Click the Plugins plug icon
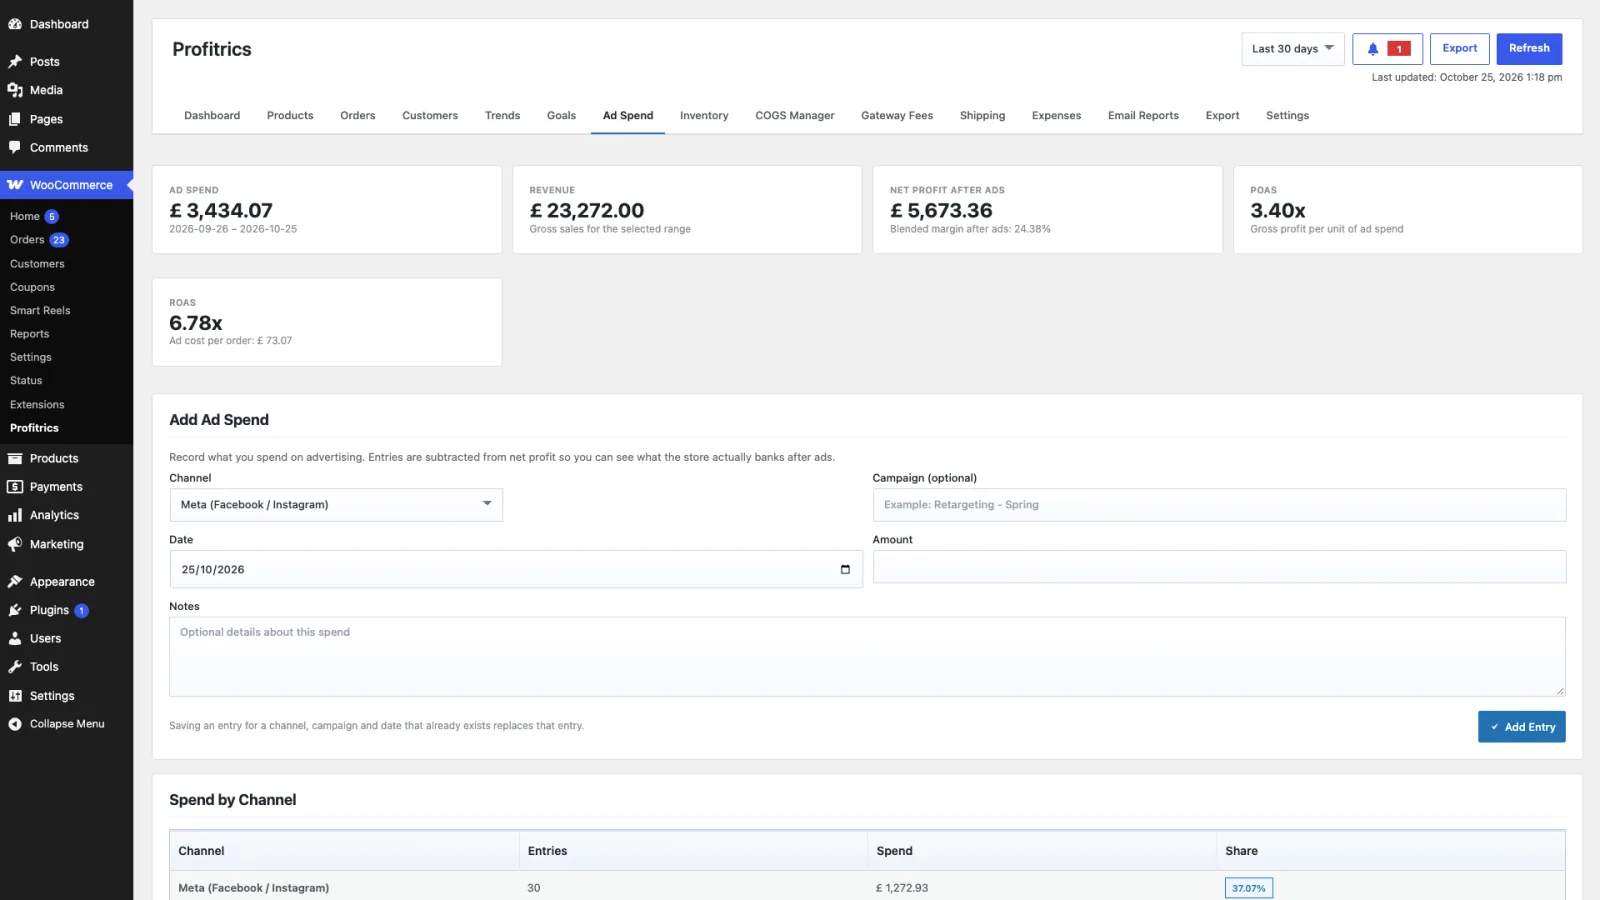This screenshot has height=900, width=1600. point(15,610)
